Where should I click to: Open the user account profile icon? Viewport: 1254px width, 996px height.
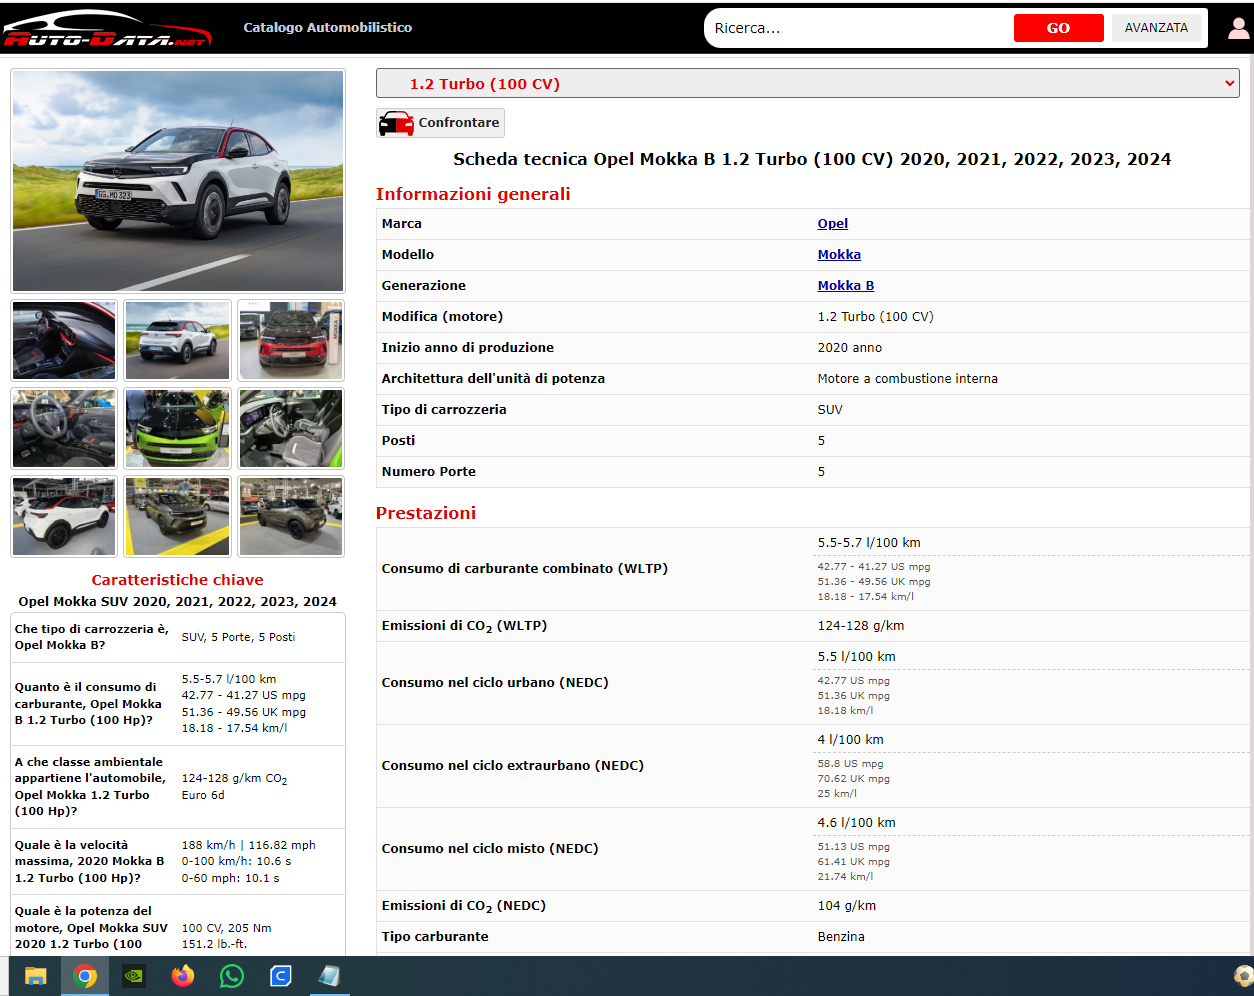1238,28
